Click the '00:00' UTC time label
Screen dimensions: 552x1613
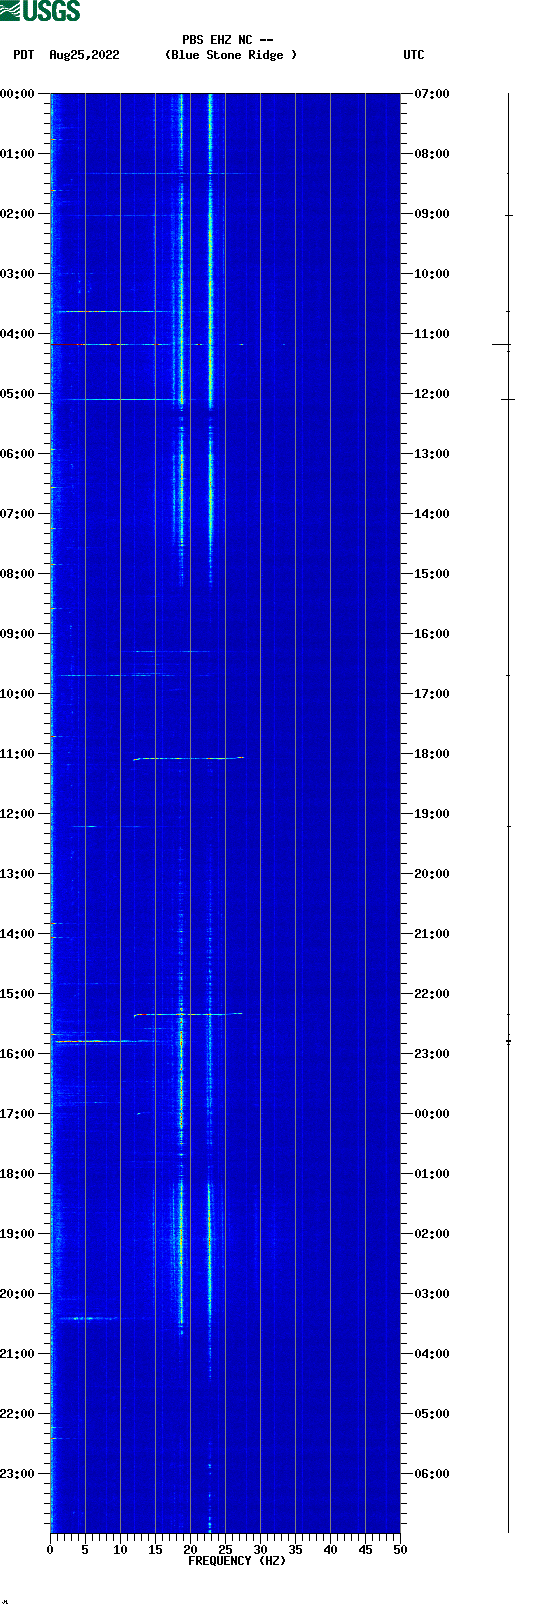coord(432,1114)
